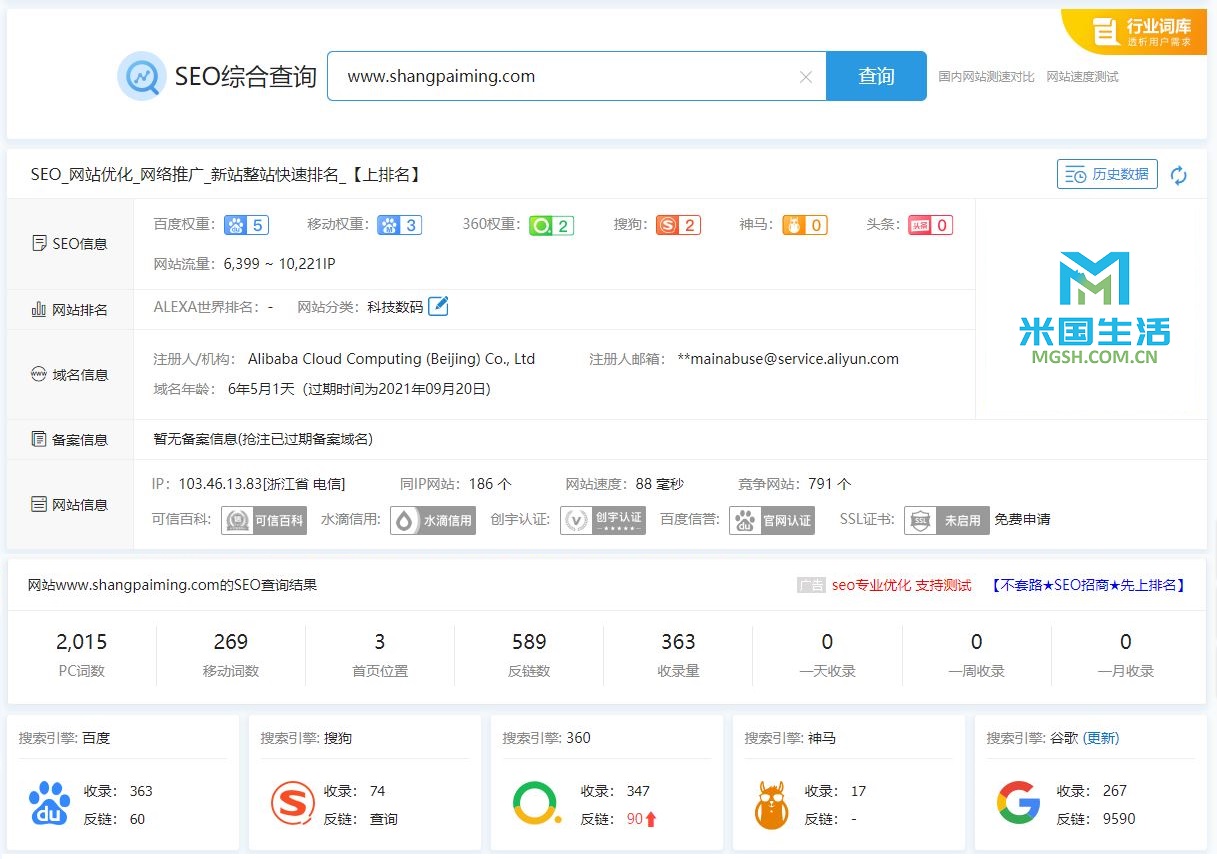Click the 头条 weight badge showing 0
Image resolution: width=1217 pixels, height=859 pixels.
point(930,225)
